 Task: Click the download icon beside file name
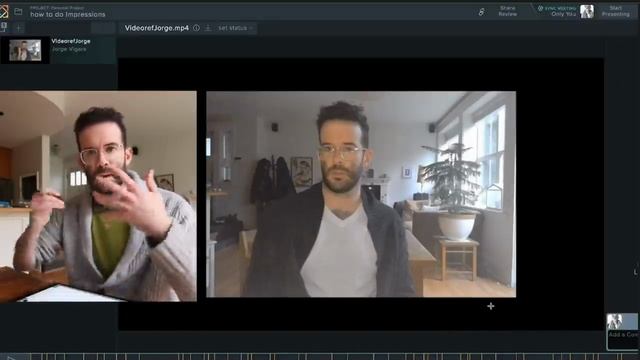pyautogui.click(x=208, y=28)
